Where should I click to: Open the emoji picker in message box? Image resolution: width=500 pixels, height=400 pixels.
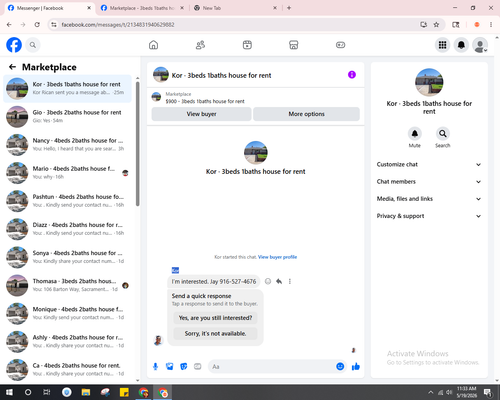[340, 367]
